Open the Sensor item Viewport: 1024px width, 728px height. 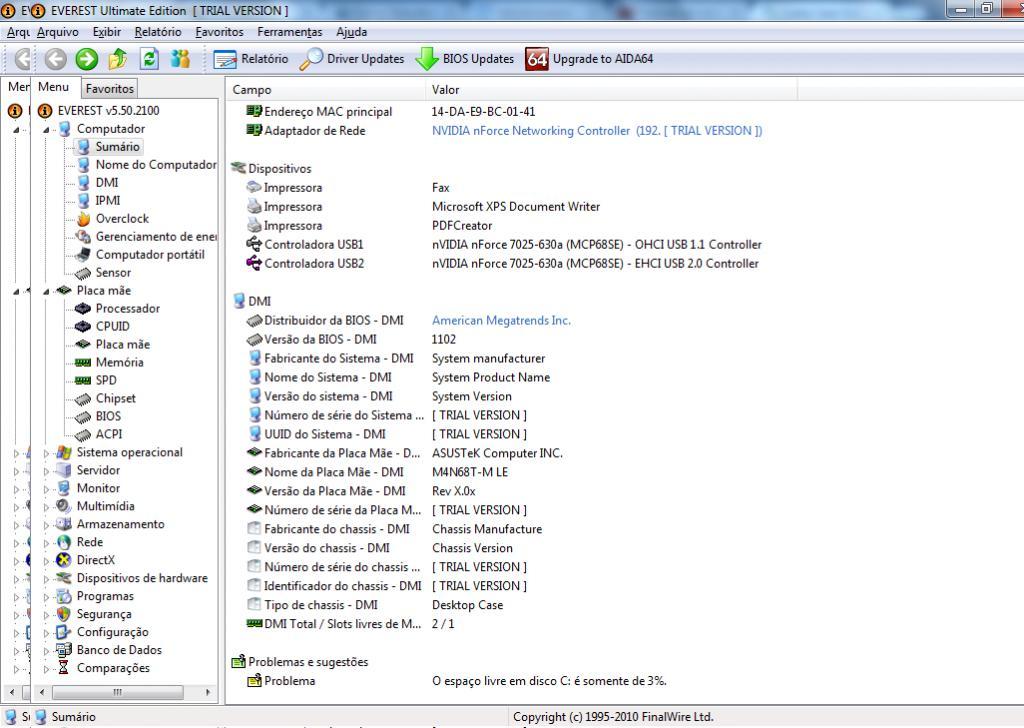113,272
